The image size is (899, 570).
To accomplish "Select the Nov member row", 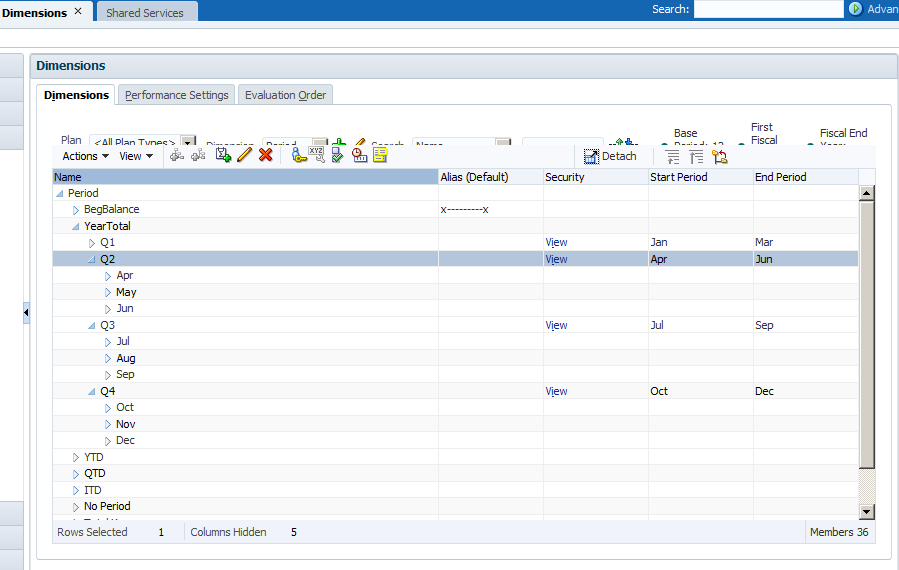I will [455, 424].
